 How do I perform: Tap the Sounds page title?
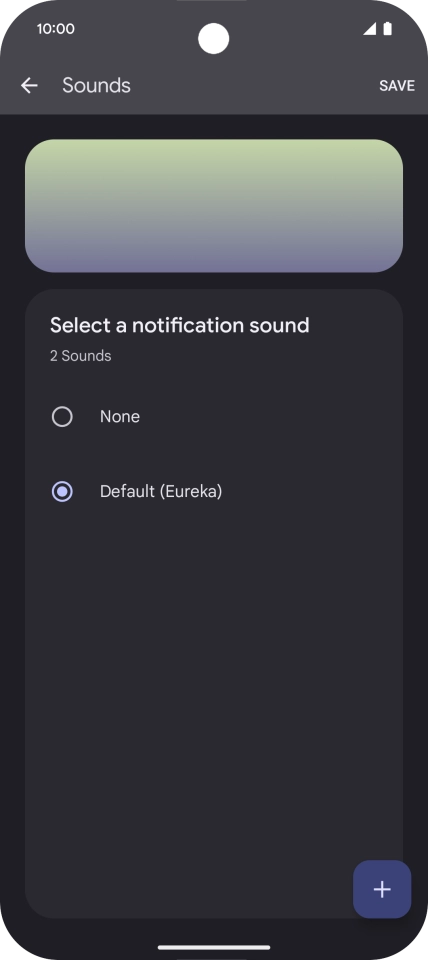pos(96,85)
